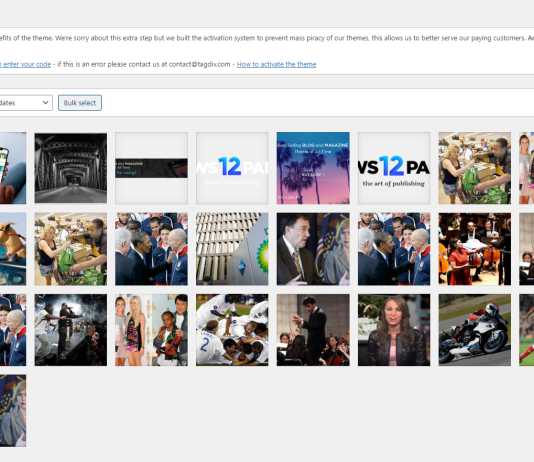Select grocery shoppers photo in the second row
This screenshot has height=462, width=534.
click(x=70, y=249)
